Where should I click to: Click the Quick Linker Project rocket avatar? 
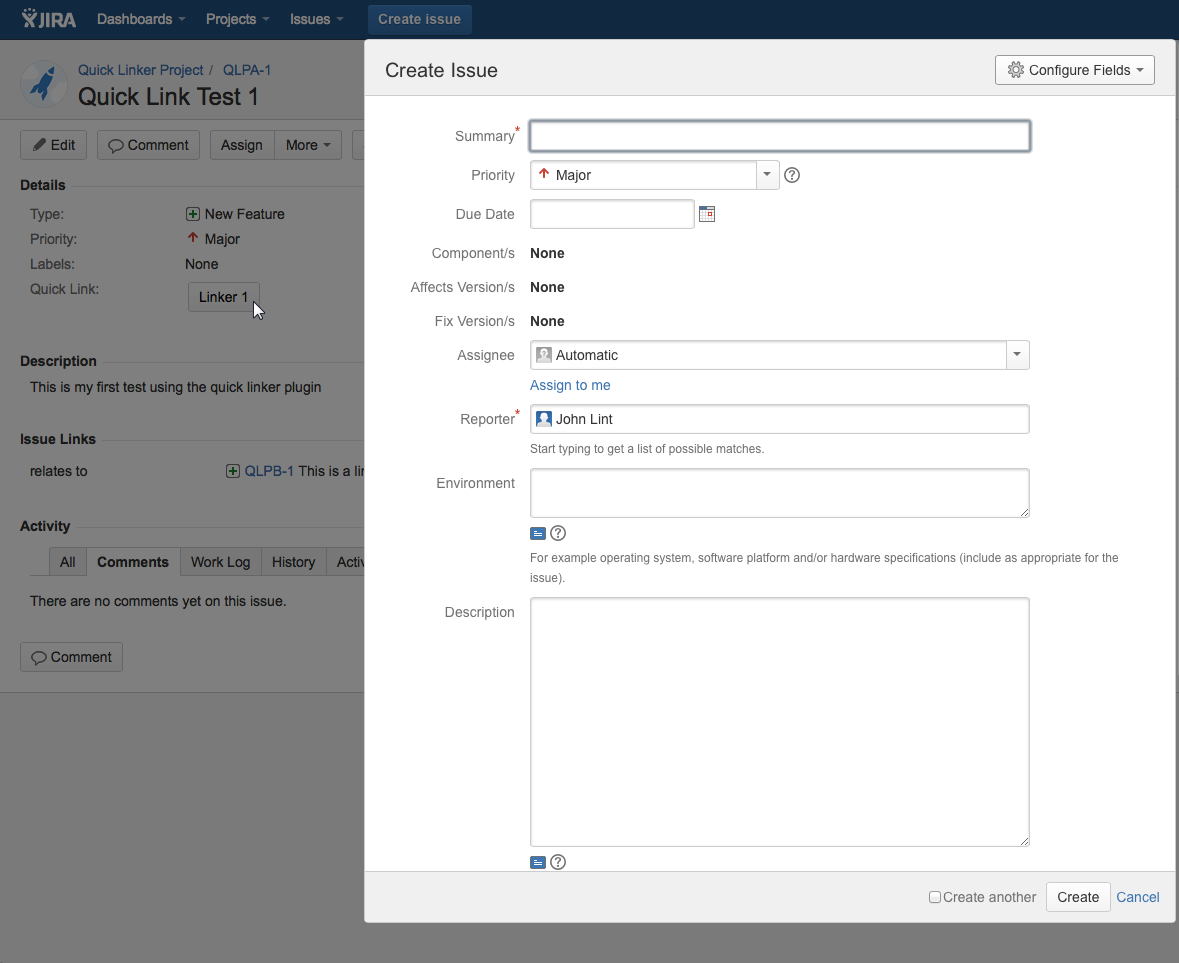point(43,84)
